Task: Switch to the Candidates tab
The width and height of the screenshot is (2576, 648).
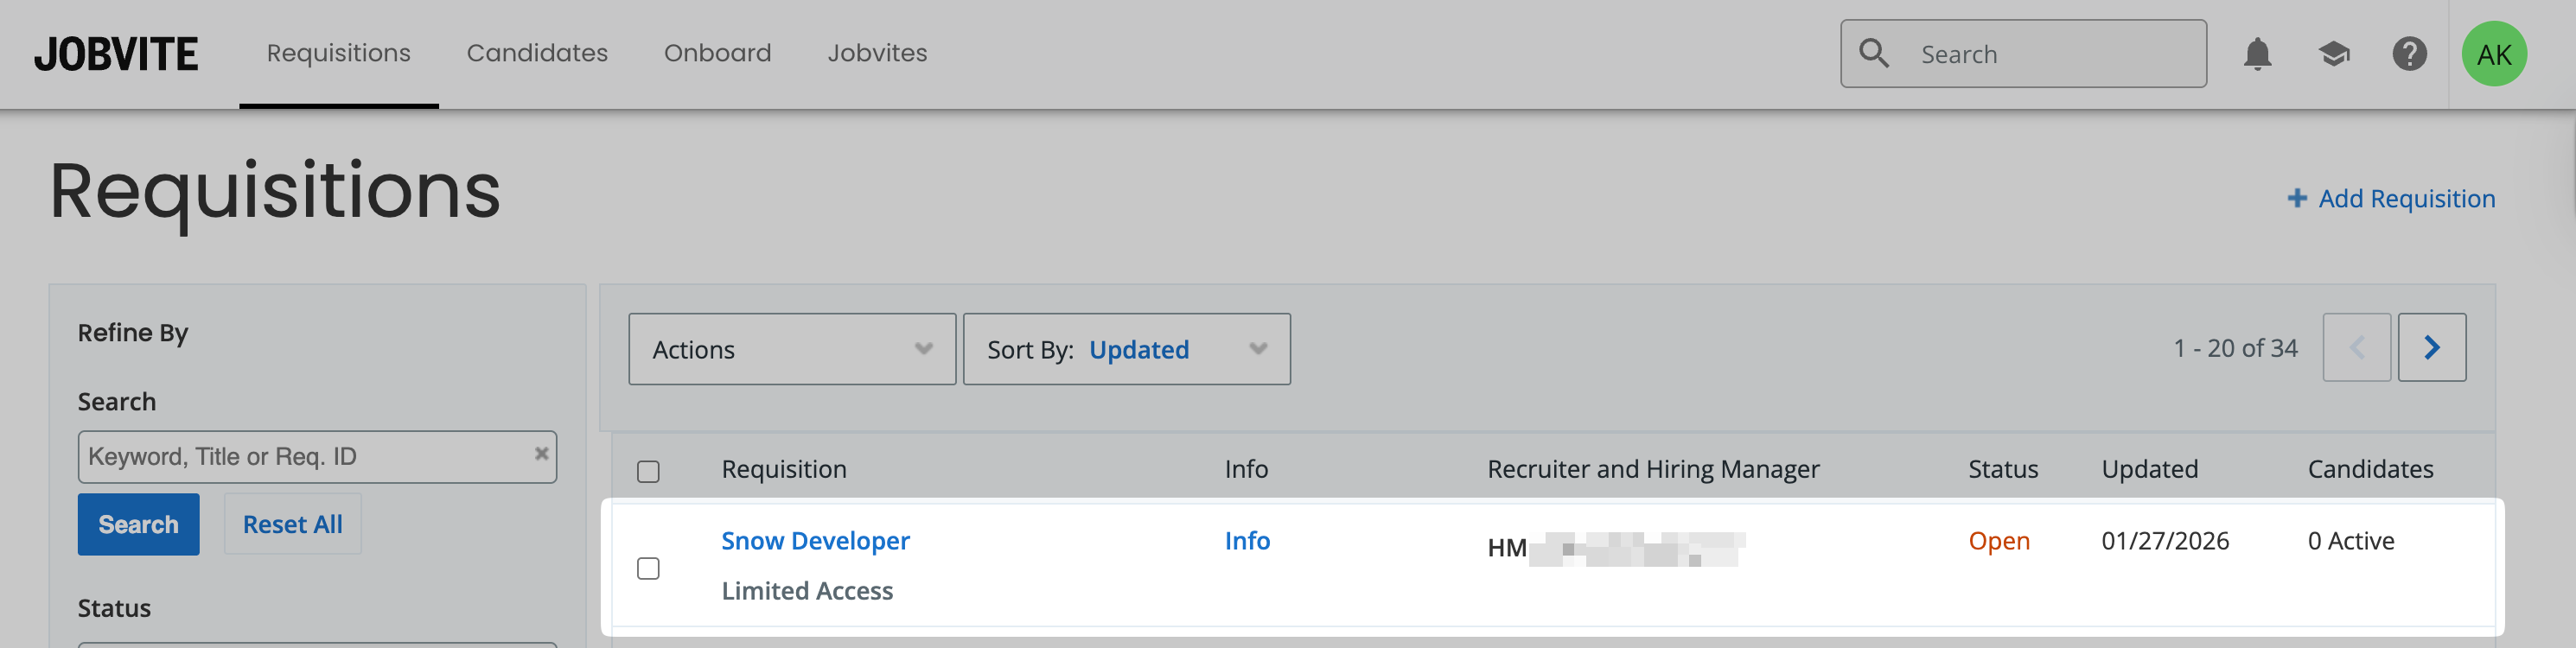Action: tap(537, 53)
